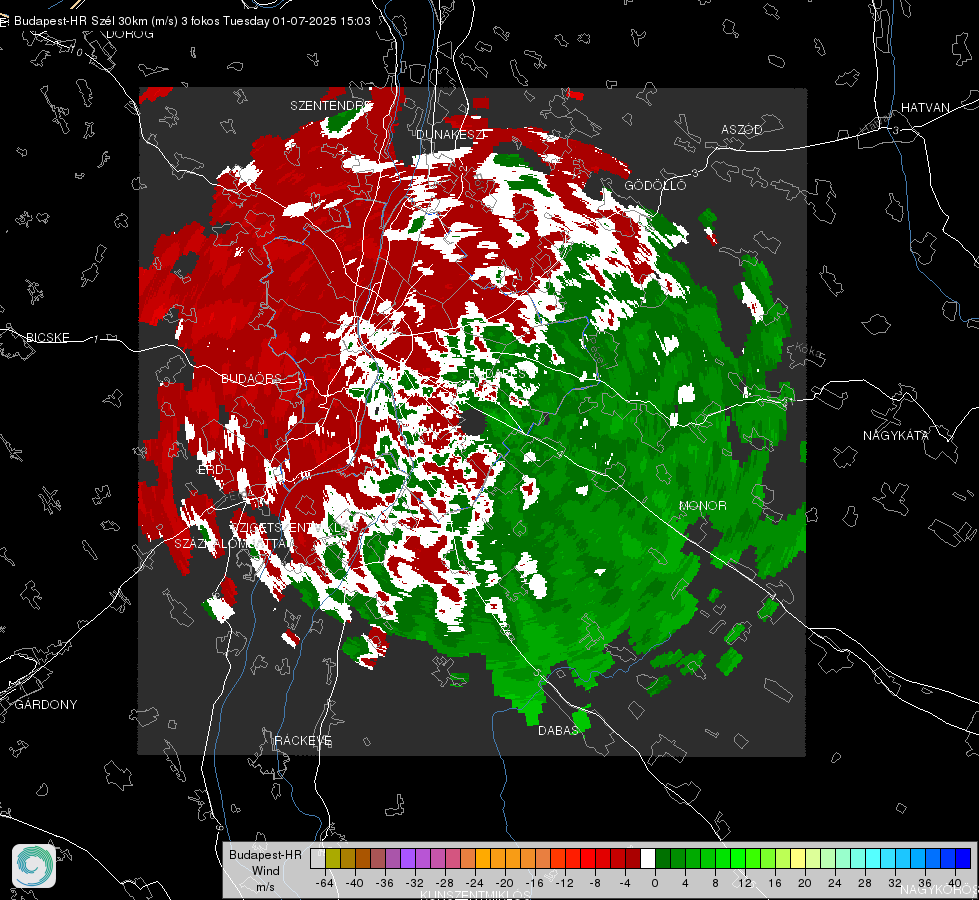Click the -24 legend scale value
This screenshot has width=979, height=900.
[x=475, y=883]
